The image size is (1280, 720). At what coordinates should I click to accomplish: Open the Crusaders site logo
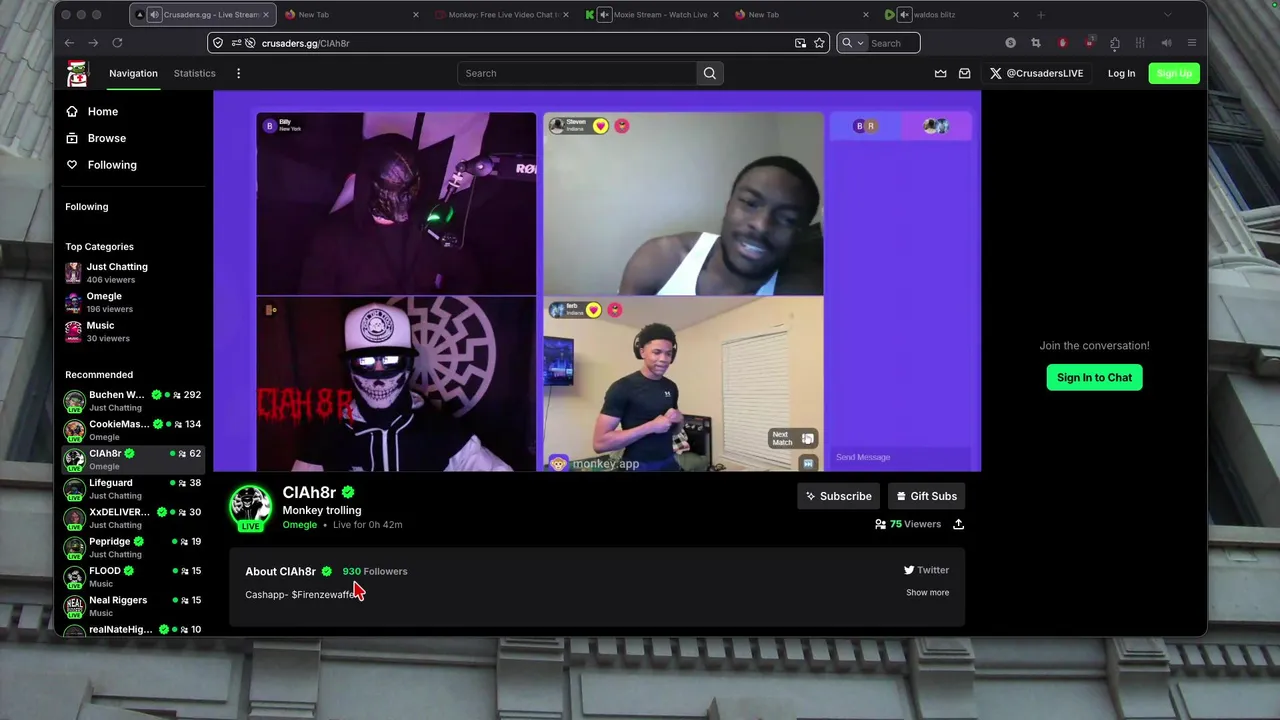pyautogui.click(x=77, y=73)
